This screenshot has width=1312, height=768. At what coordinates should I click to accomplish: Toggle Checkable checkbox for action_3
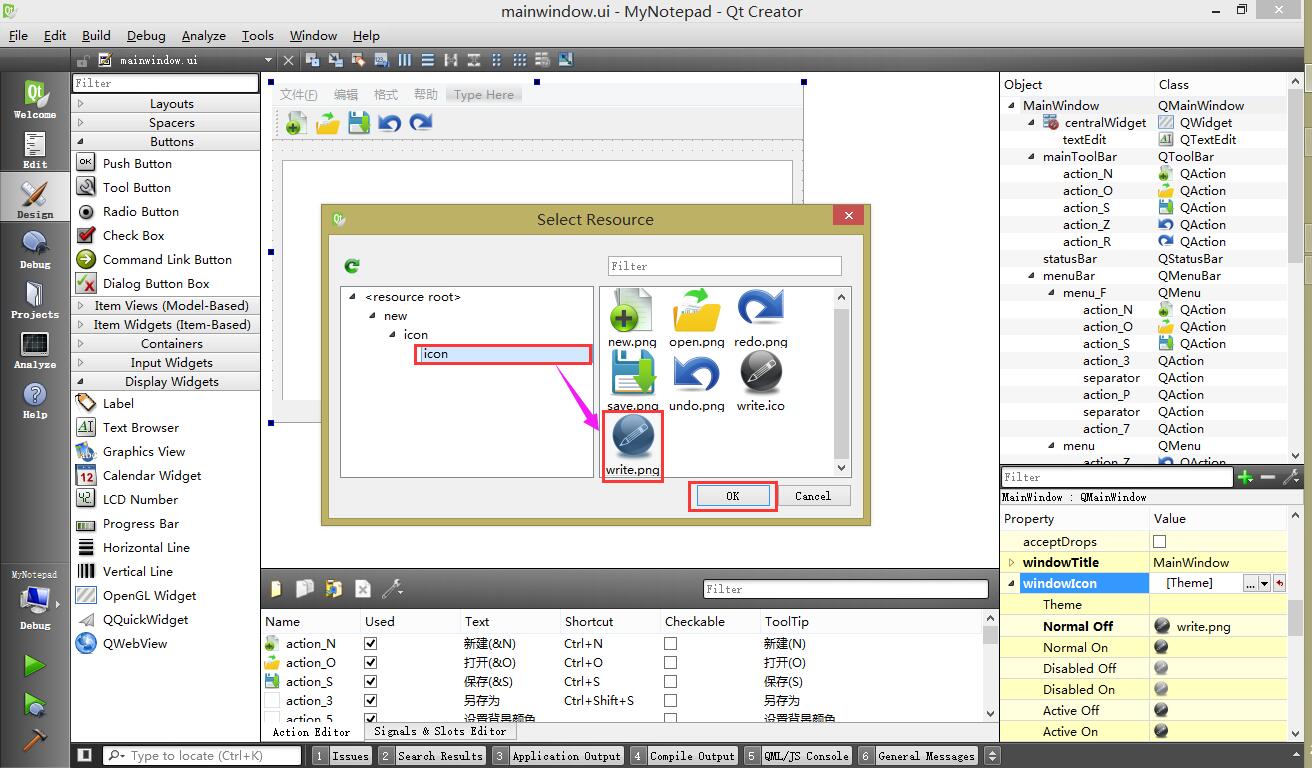tap(671, 701)
